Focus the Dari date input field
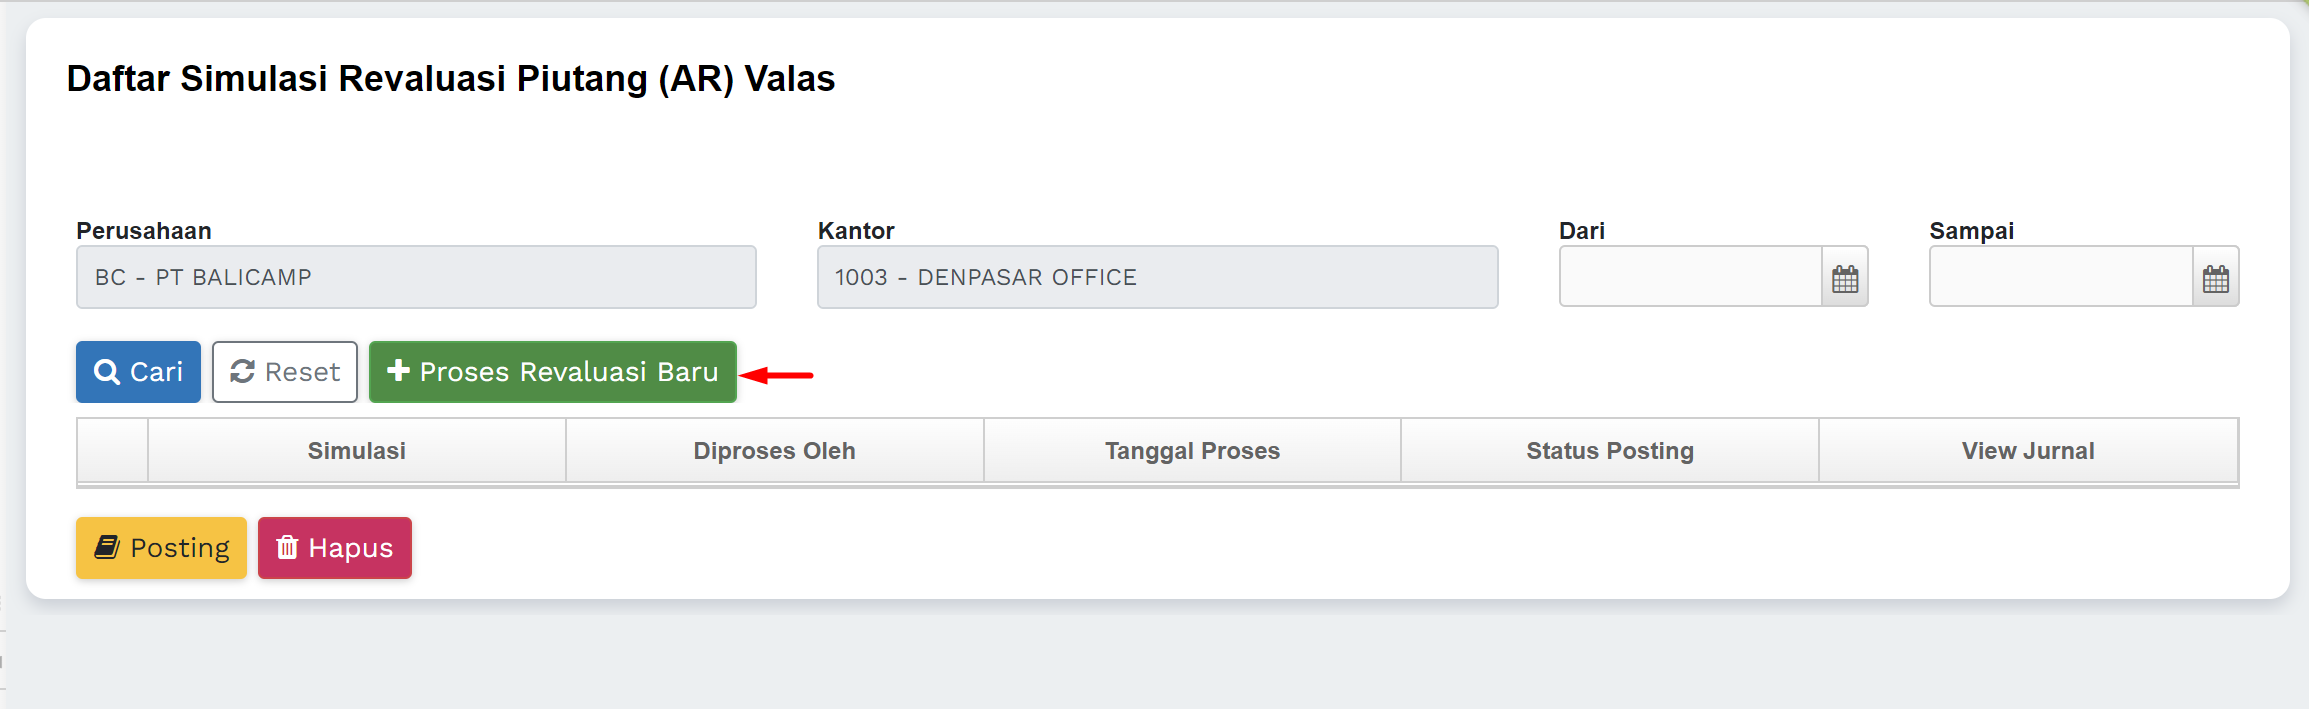Image resolution: width=2309 pixels, height=709 pixels. (1690, 277)
